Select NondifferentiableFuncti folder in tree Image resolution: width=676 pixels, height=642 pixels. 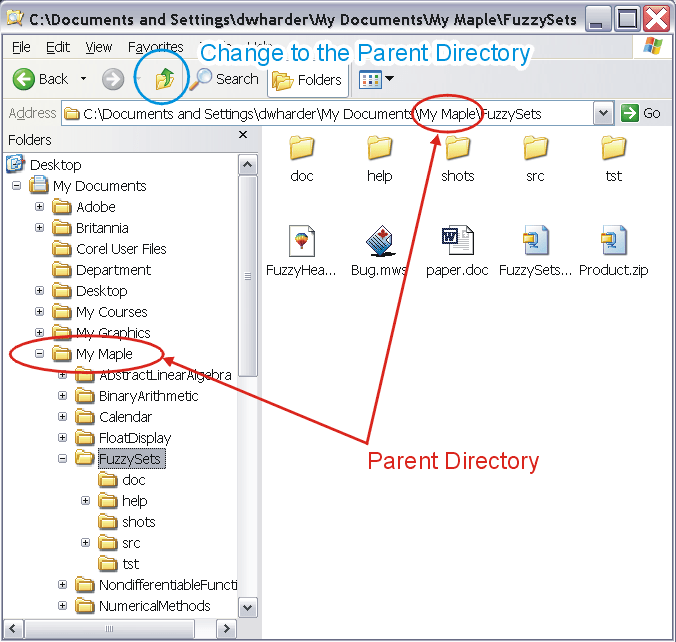pyautogui.click(x=156, y=585)
